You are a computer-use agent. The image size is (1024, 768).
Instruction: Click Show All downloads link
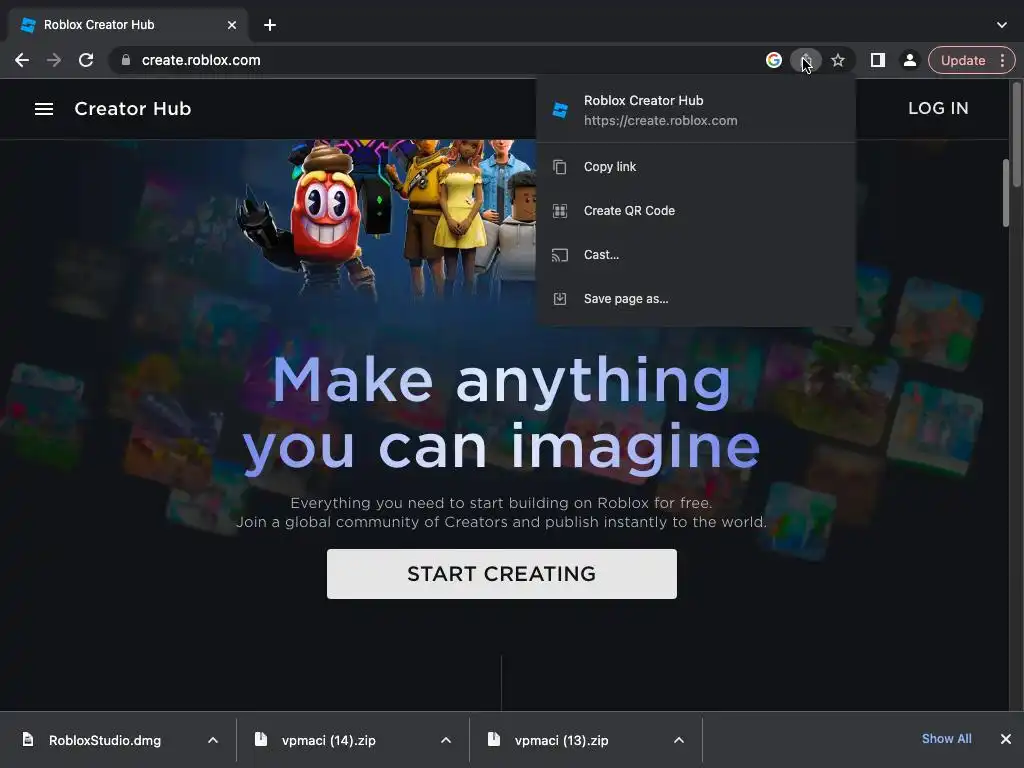click(946, 739)
